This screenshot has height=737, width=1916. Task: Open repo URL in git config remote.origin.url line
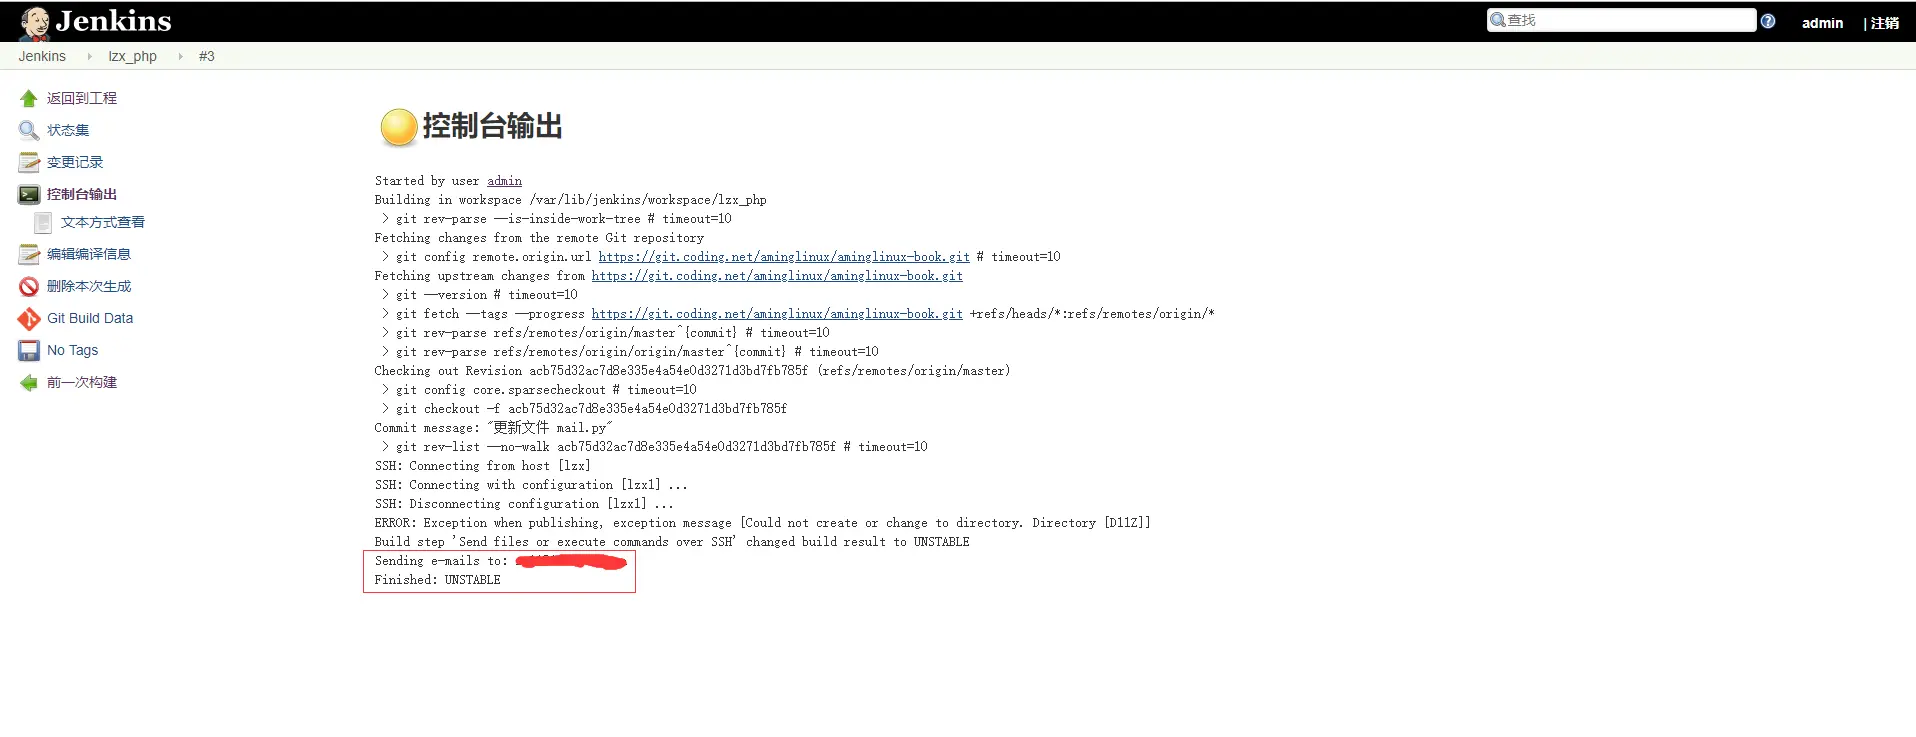pyautogui.click(x=784, y=257)
